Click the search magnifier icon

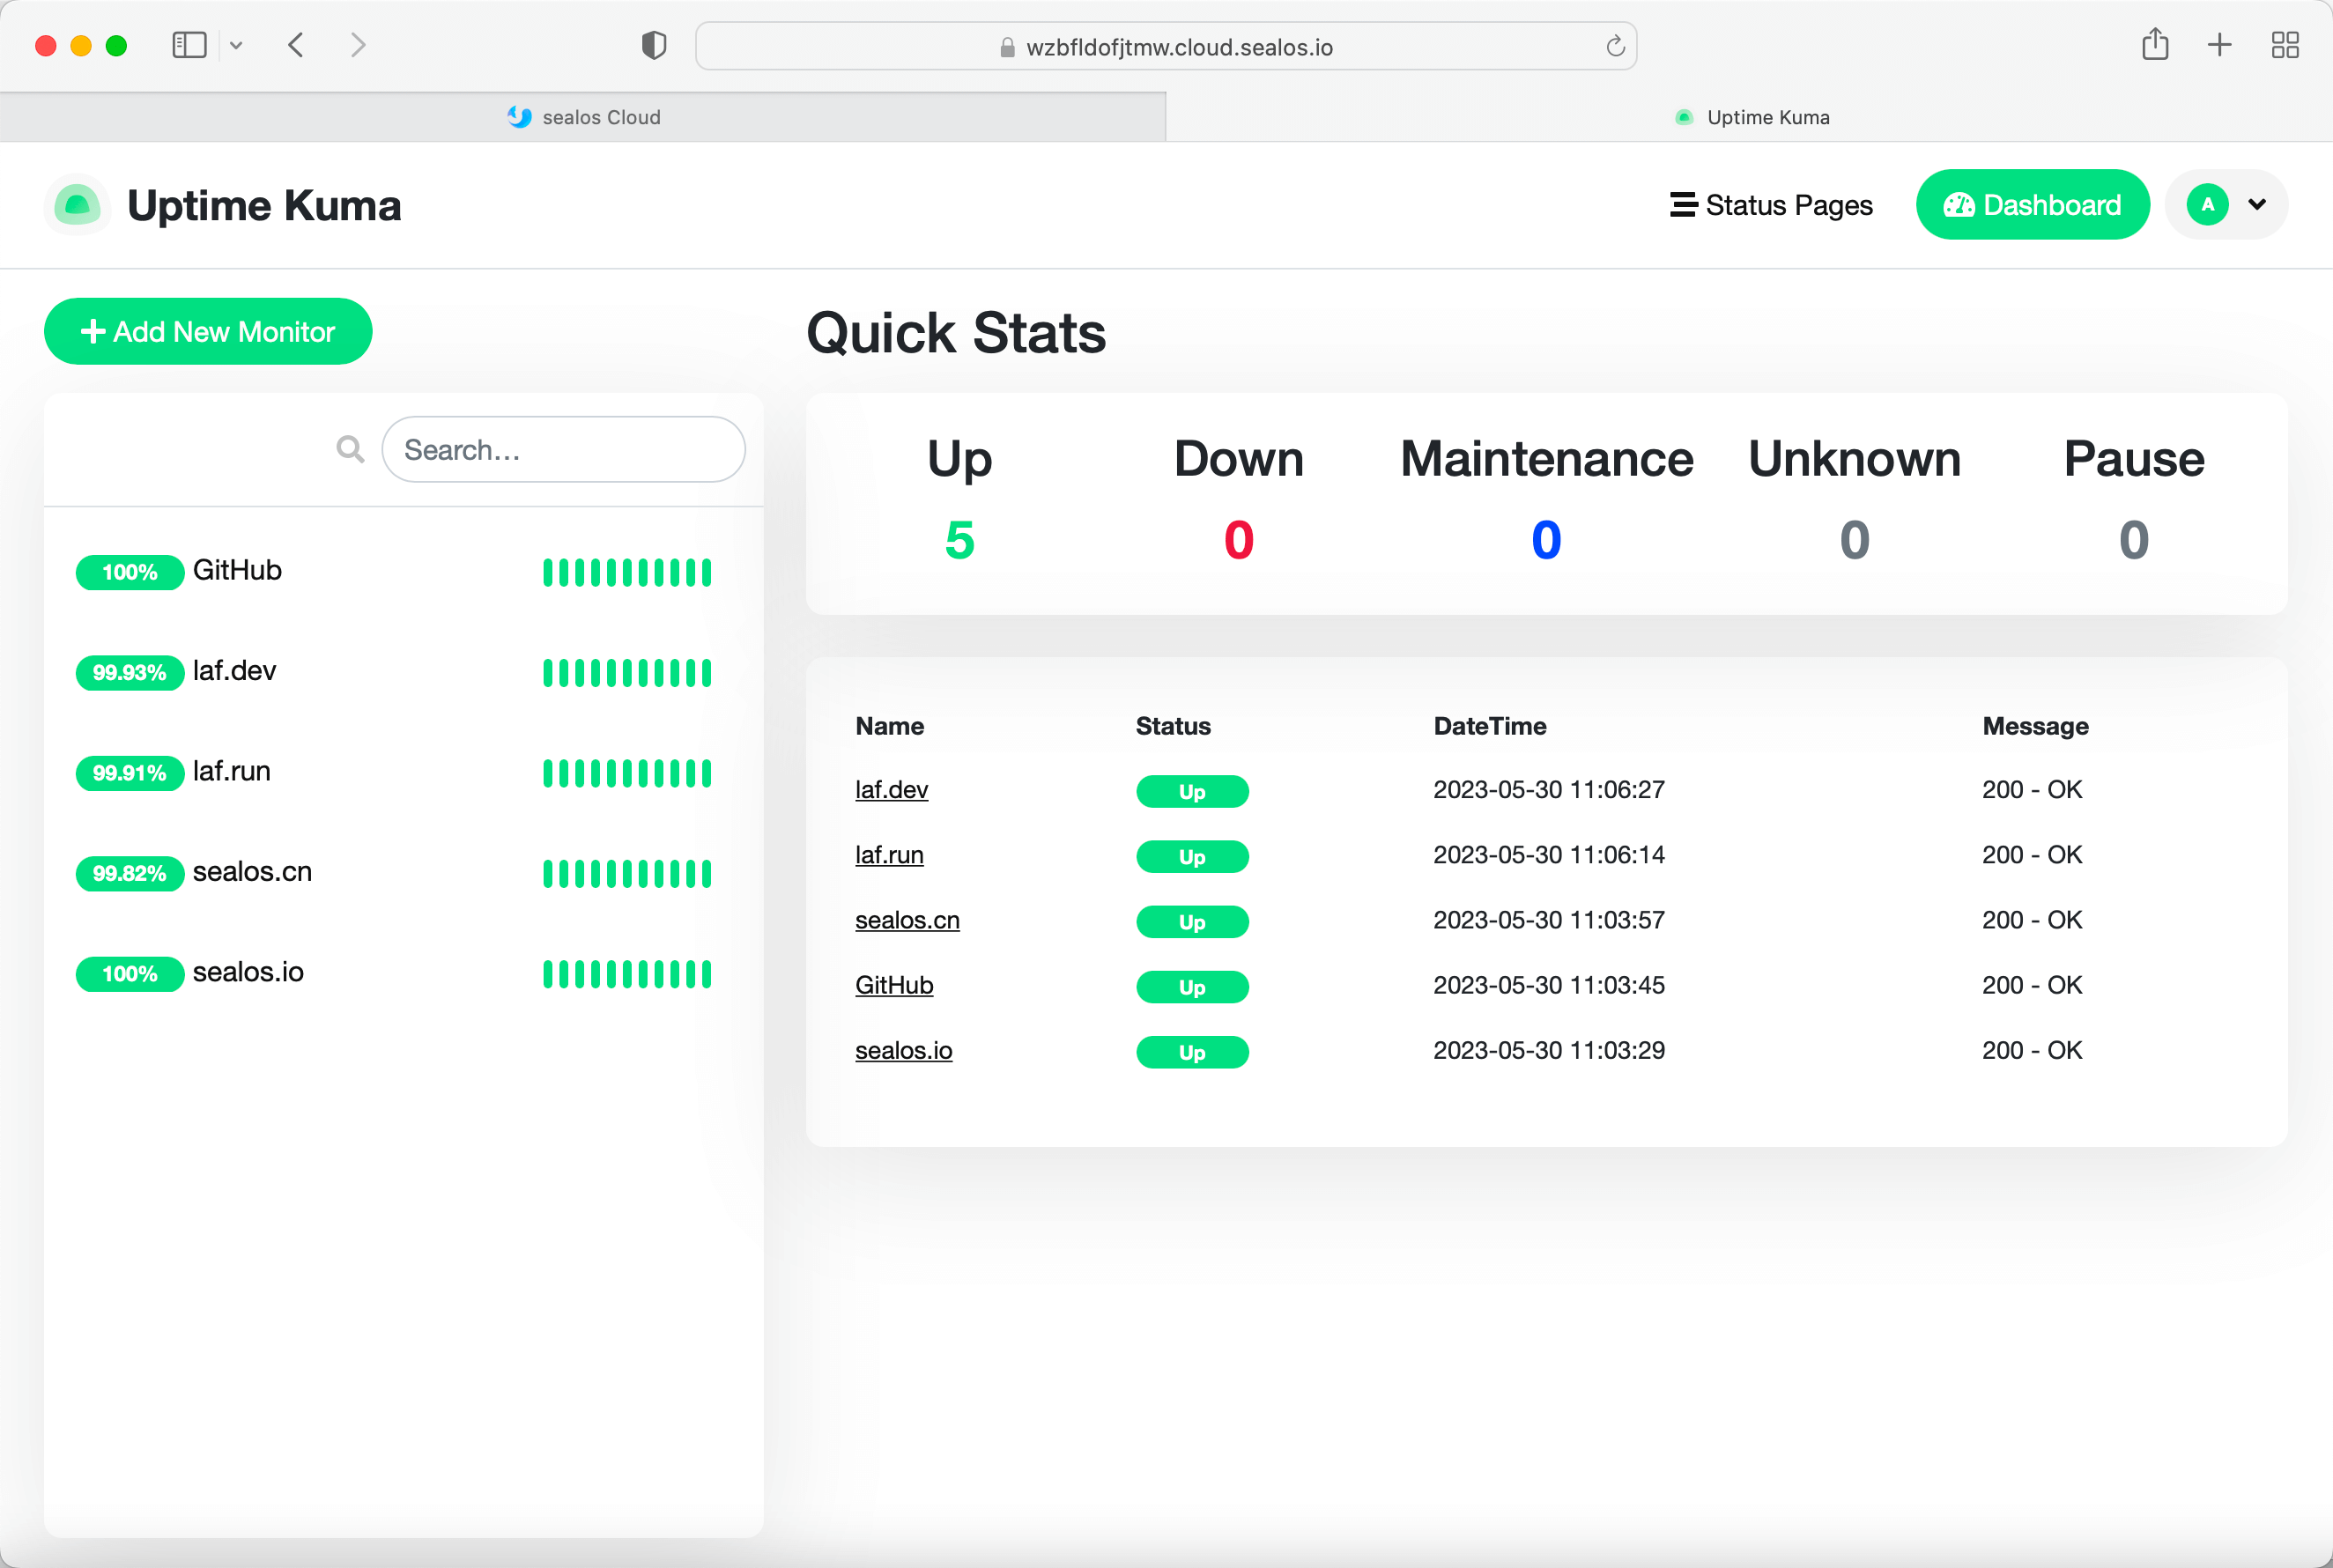[350, 449]
